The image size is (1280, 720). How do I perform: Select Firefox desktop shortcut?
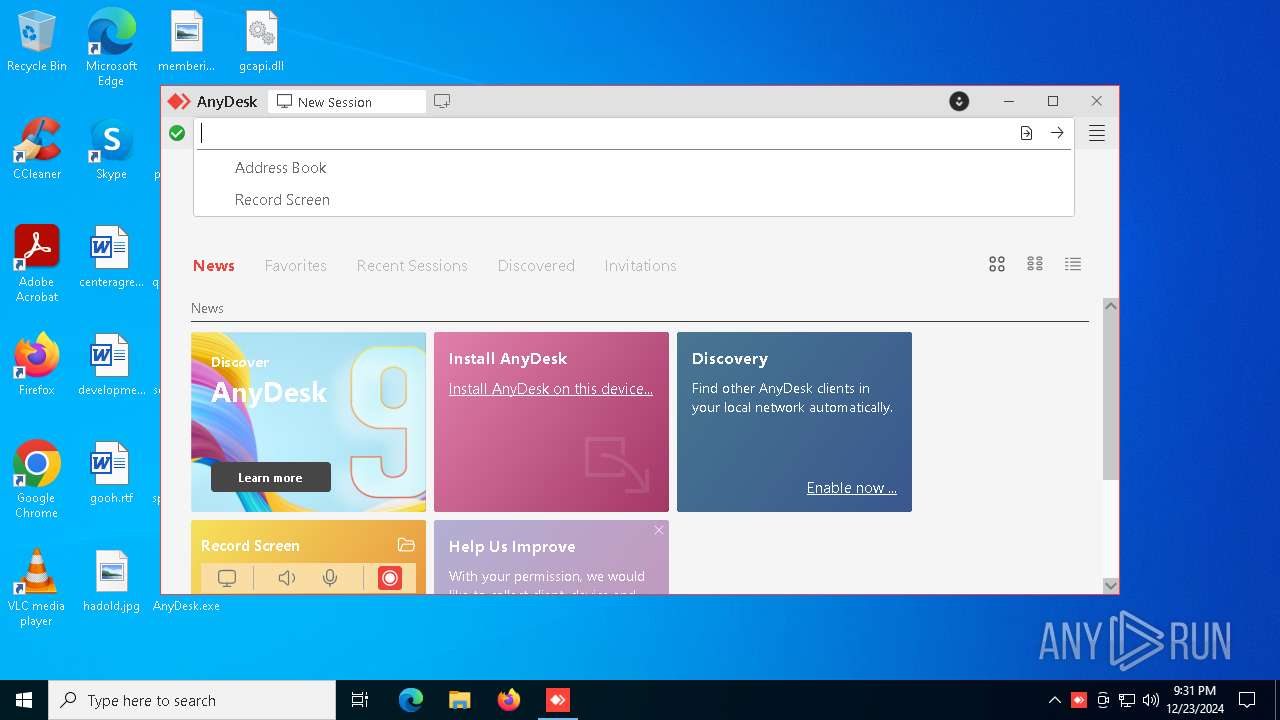[x=37, y=365]
